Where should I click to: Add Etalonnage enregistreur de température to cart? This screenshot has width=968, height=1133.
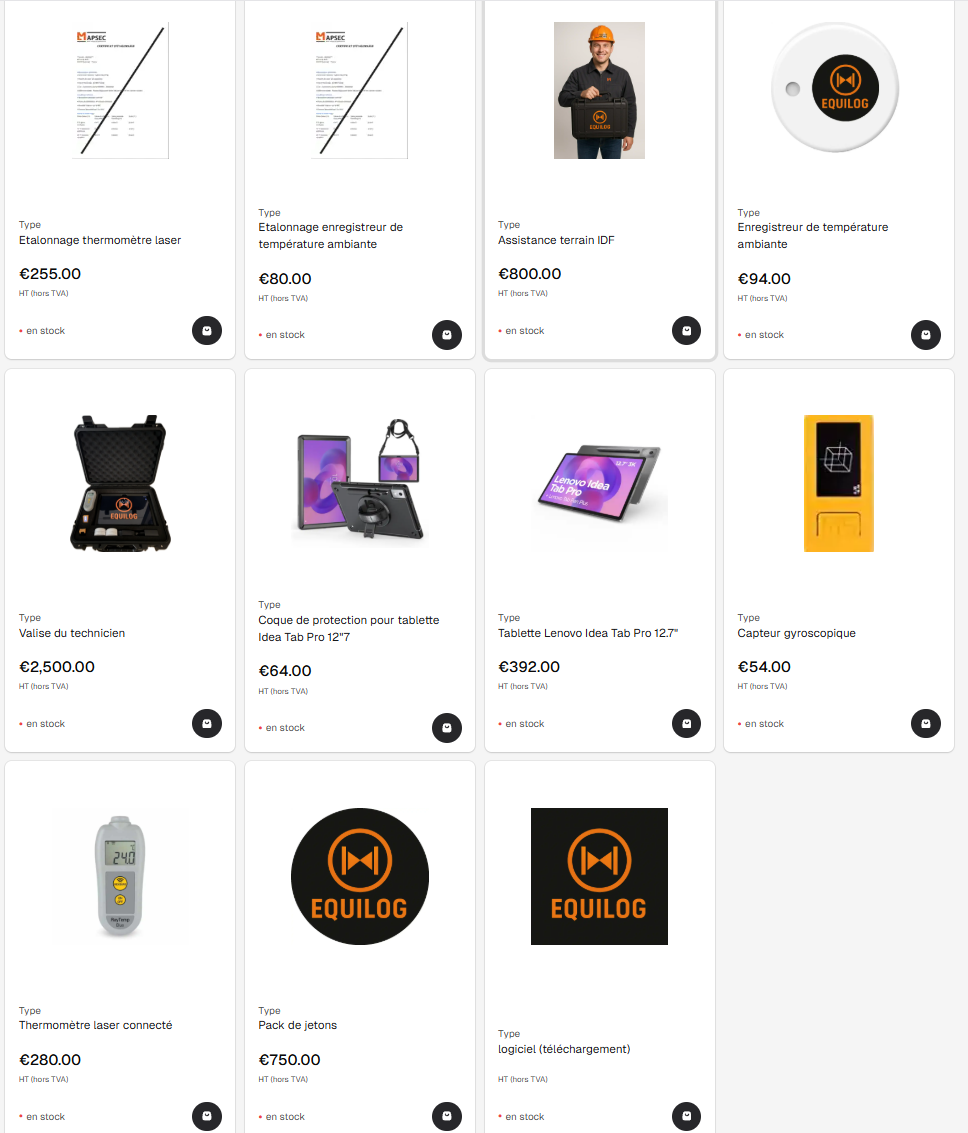point(446,335)
